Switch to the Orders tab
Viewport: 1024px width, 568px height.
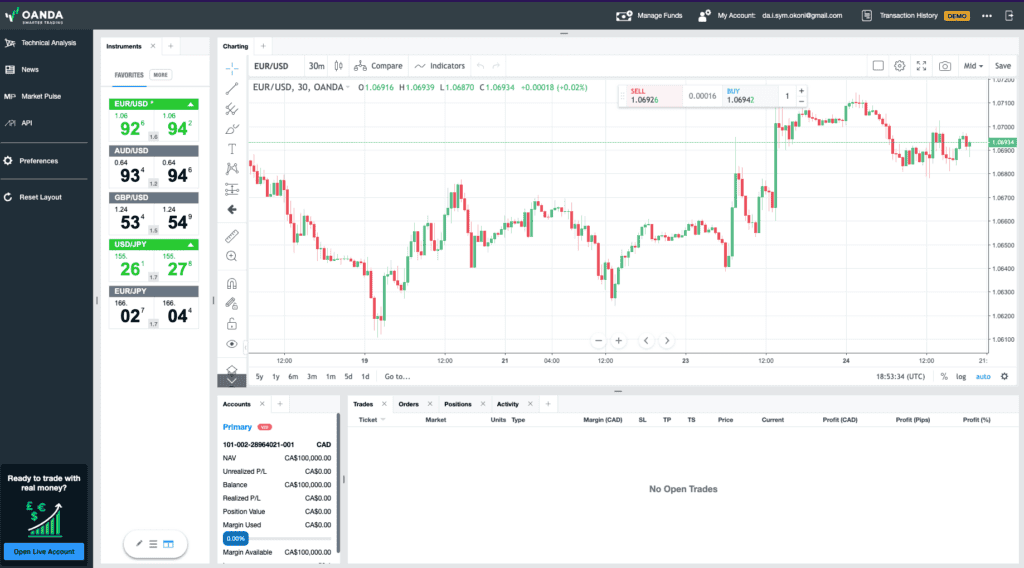click(409, 404)
